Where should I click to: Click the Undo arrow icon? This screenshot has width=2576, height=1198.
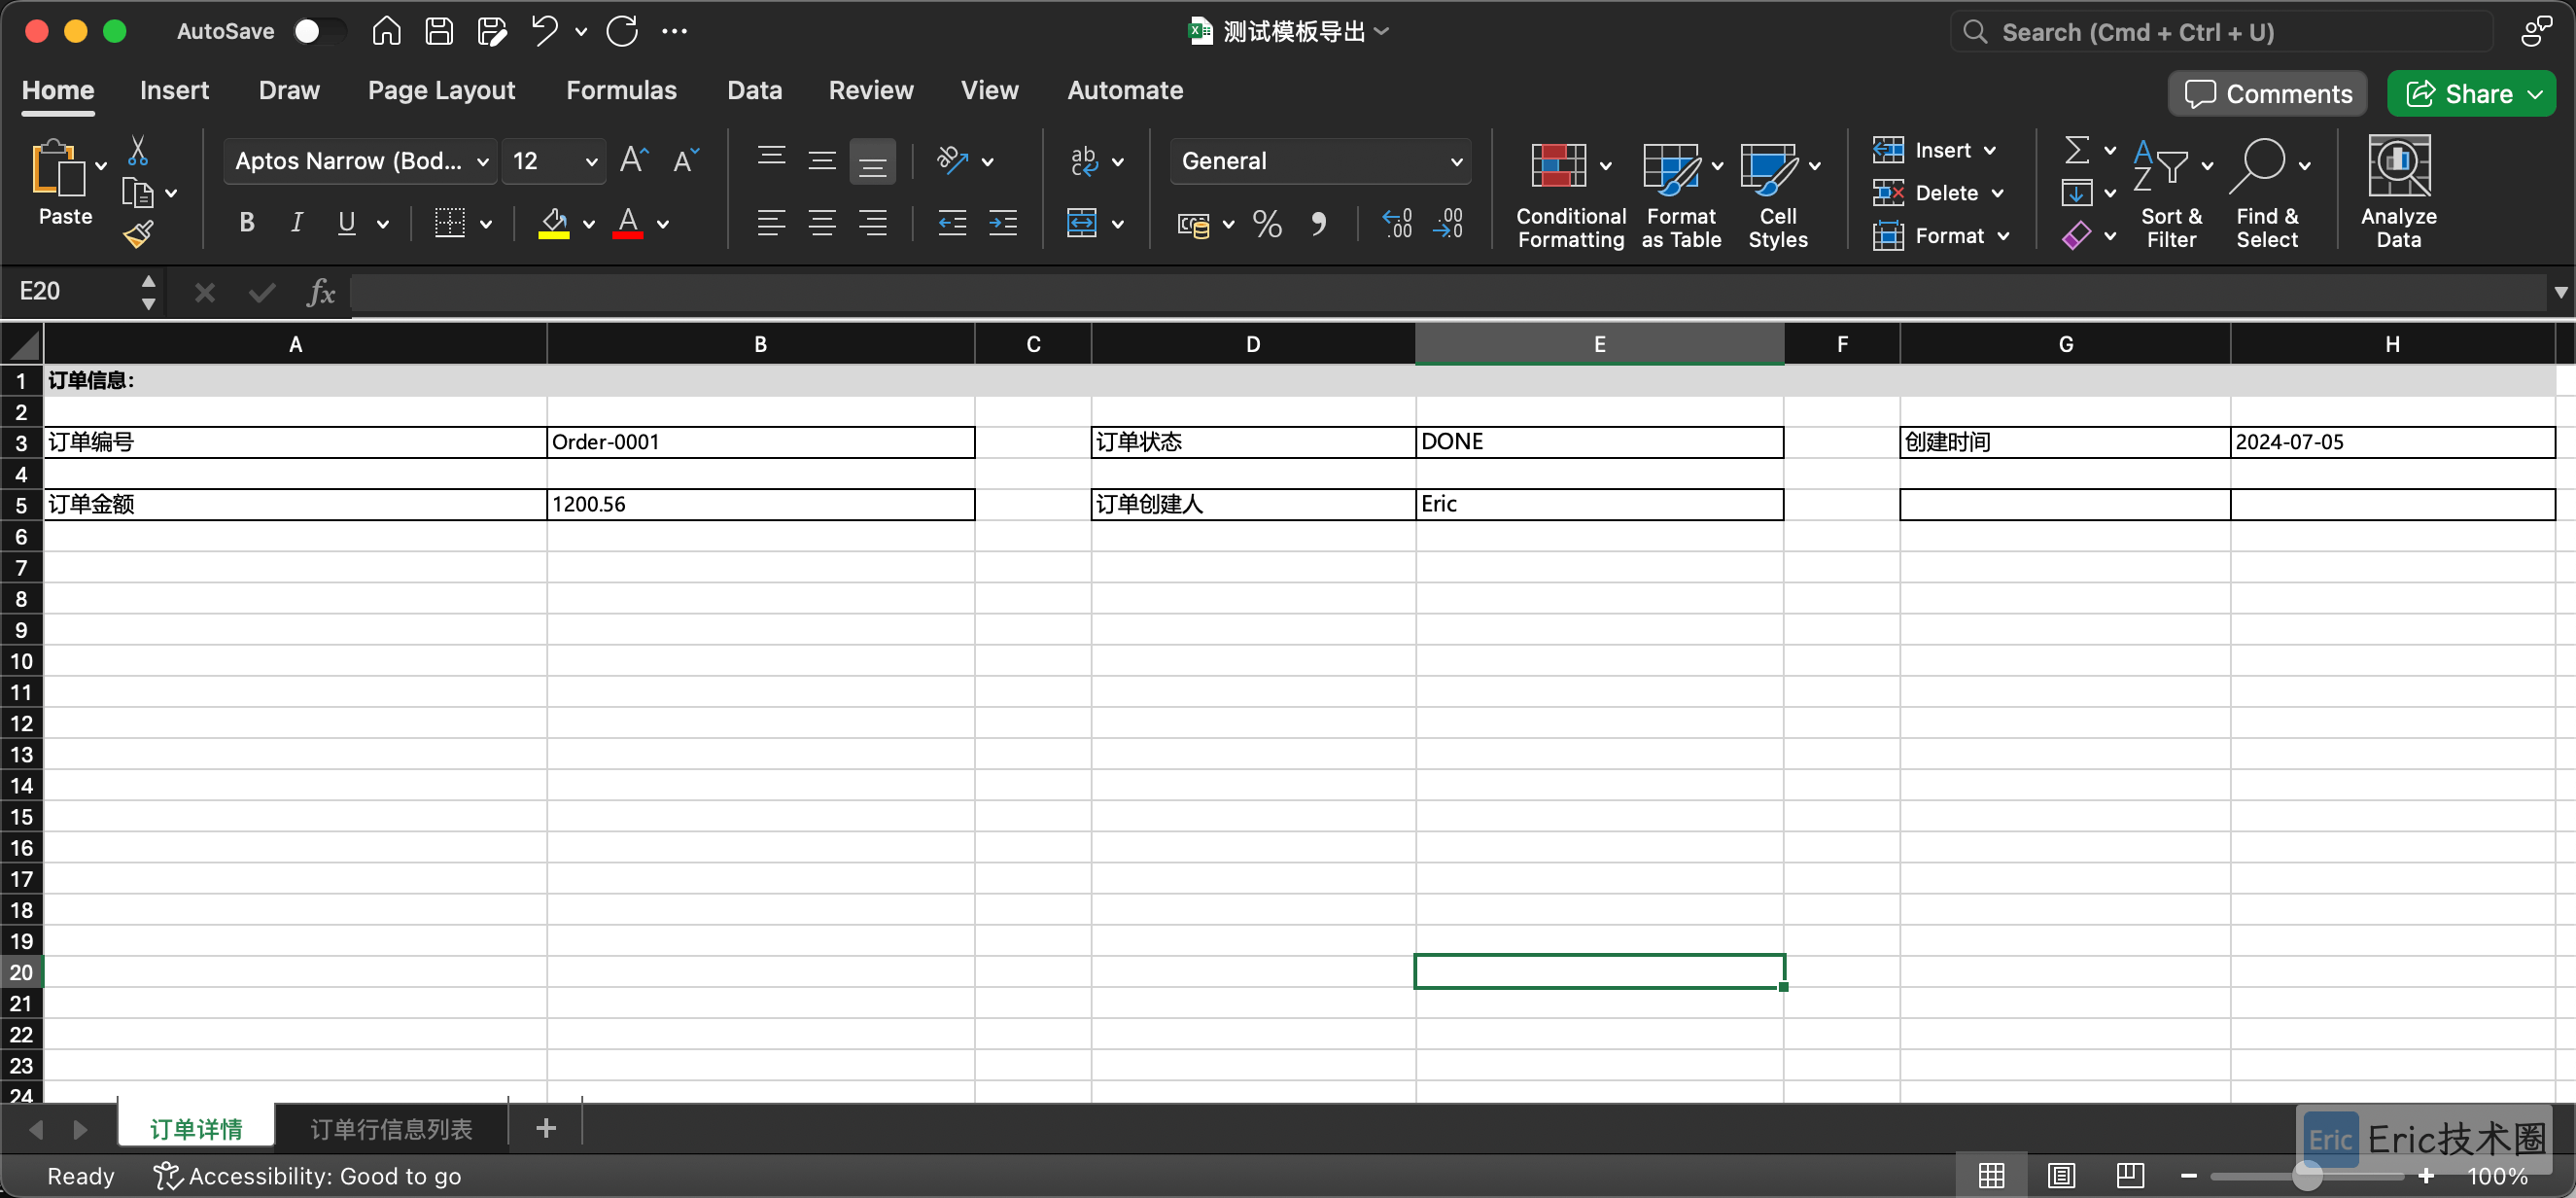544,31
